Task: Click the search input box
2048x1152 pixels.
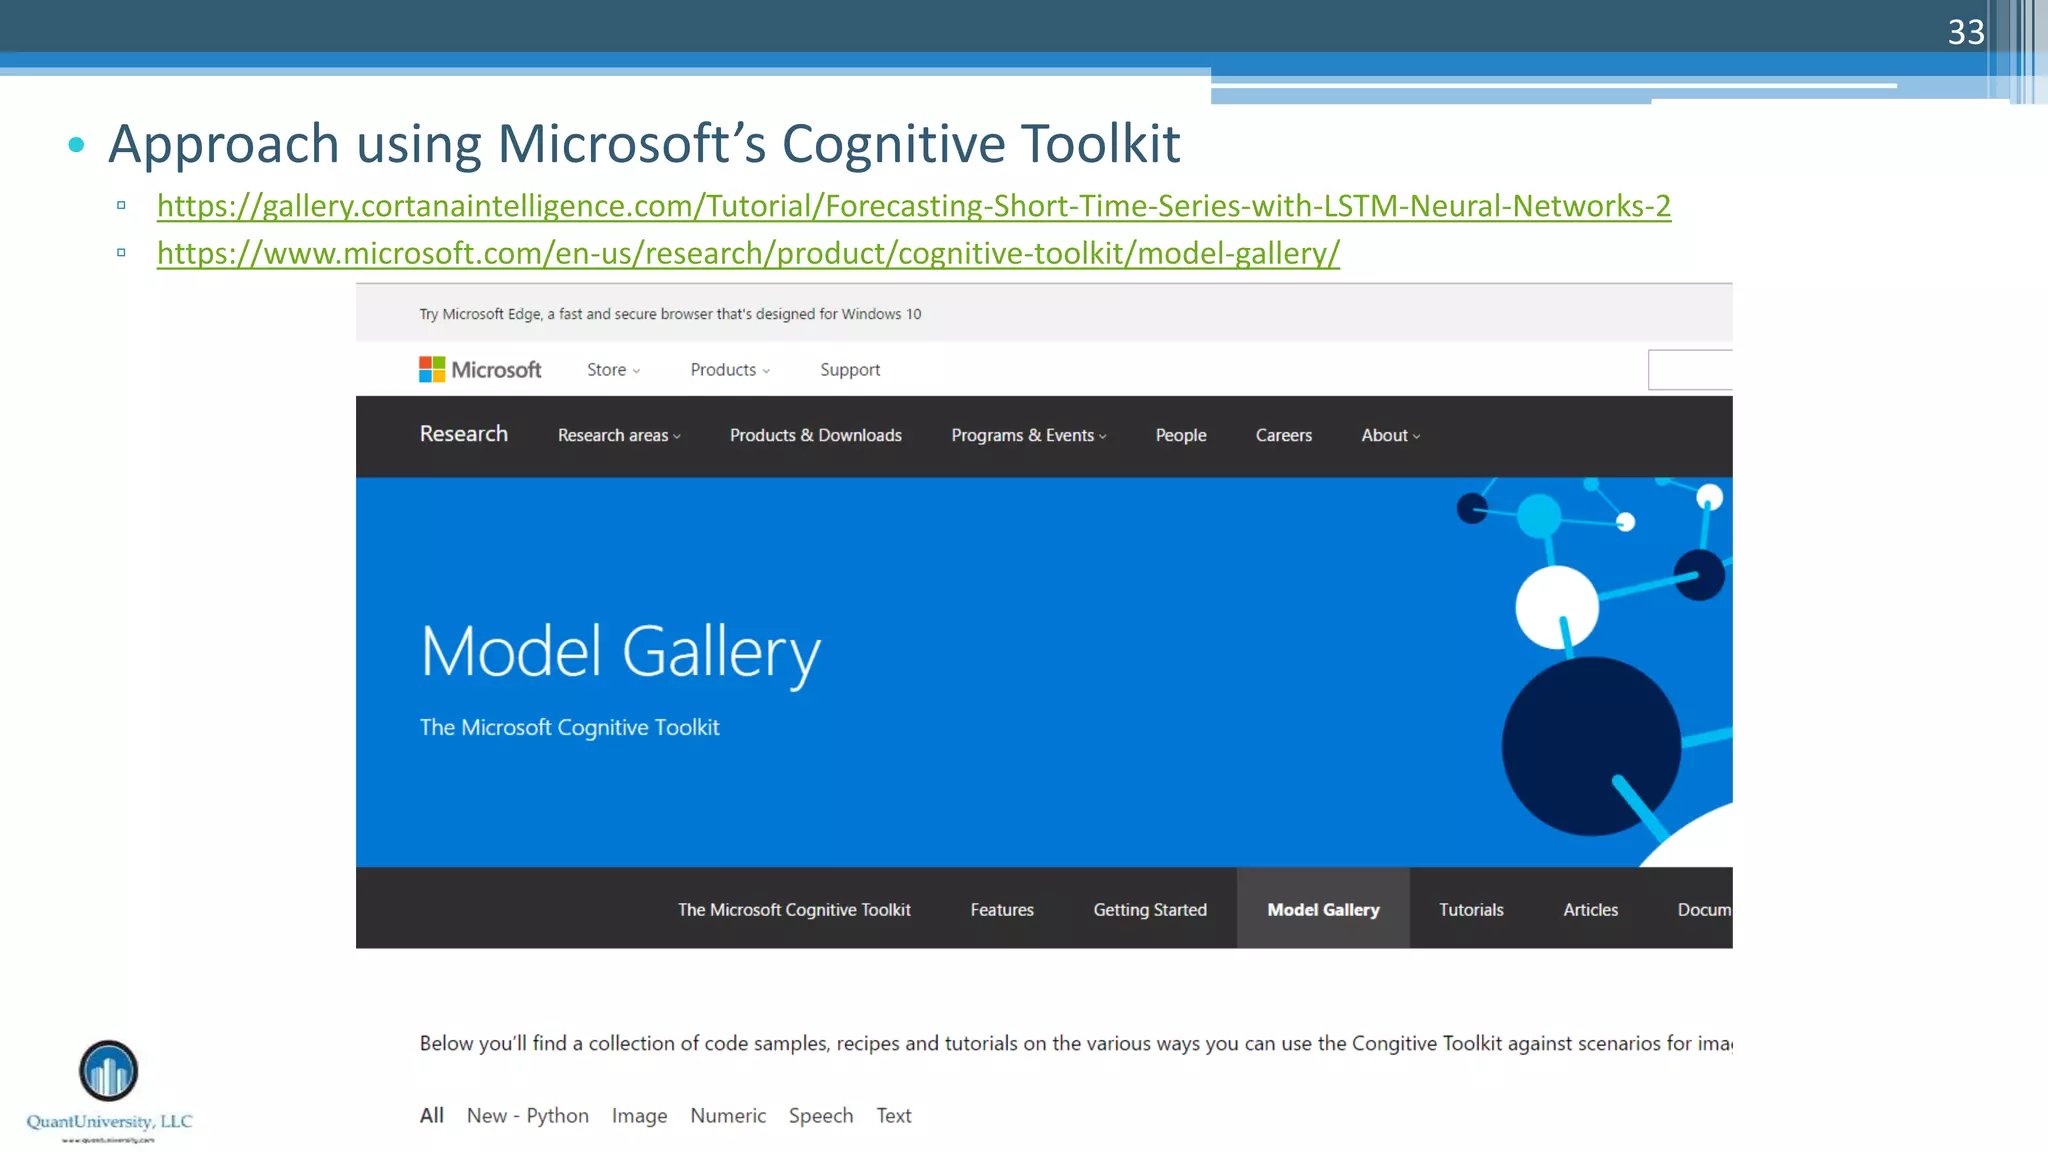Action: coord(1690,370)
